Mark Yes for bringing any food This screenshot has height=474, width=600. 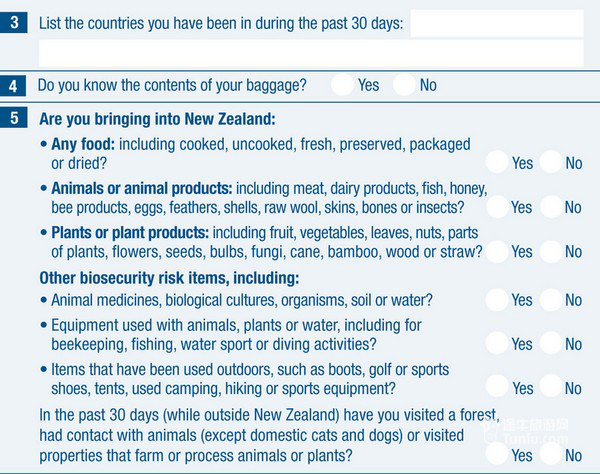click(497, 162)
